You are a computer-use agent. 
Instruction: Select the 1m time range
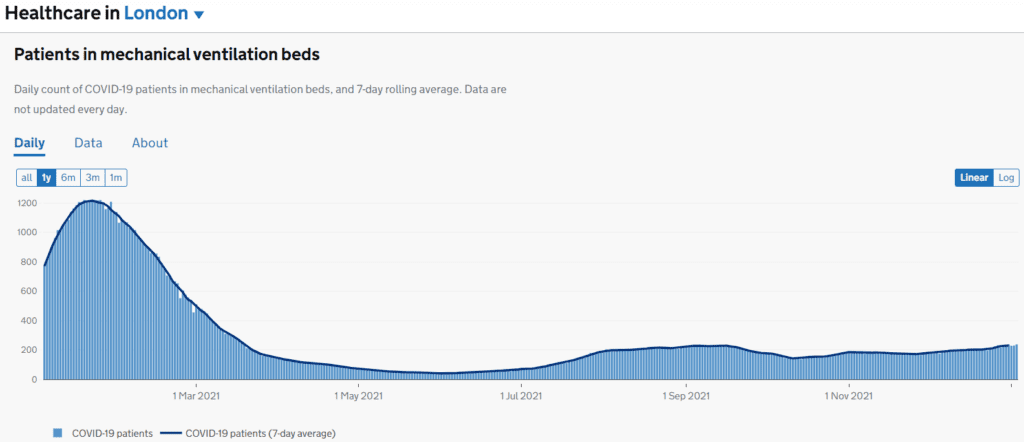pyautogui.click(x=116, y=178)
